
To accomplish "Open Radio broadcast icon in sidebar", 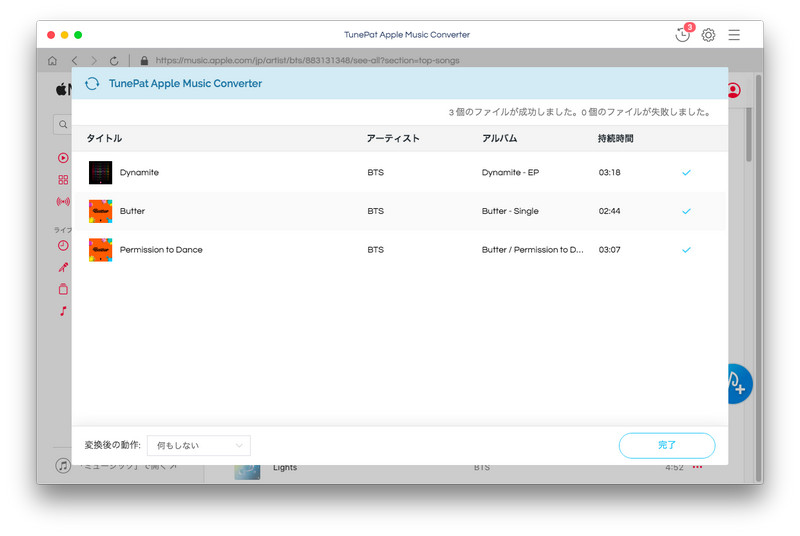I will 63,202.
